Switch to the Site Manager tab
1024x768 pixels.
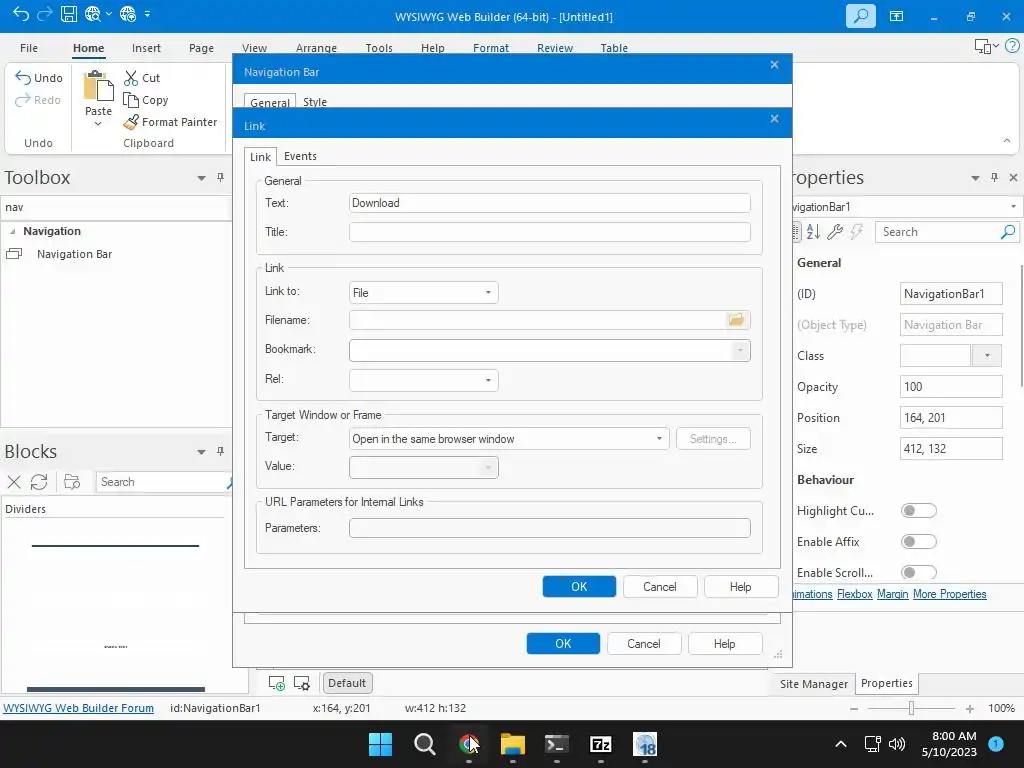pyautogui.click(x=814, y=684)
